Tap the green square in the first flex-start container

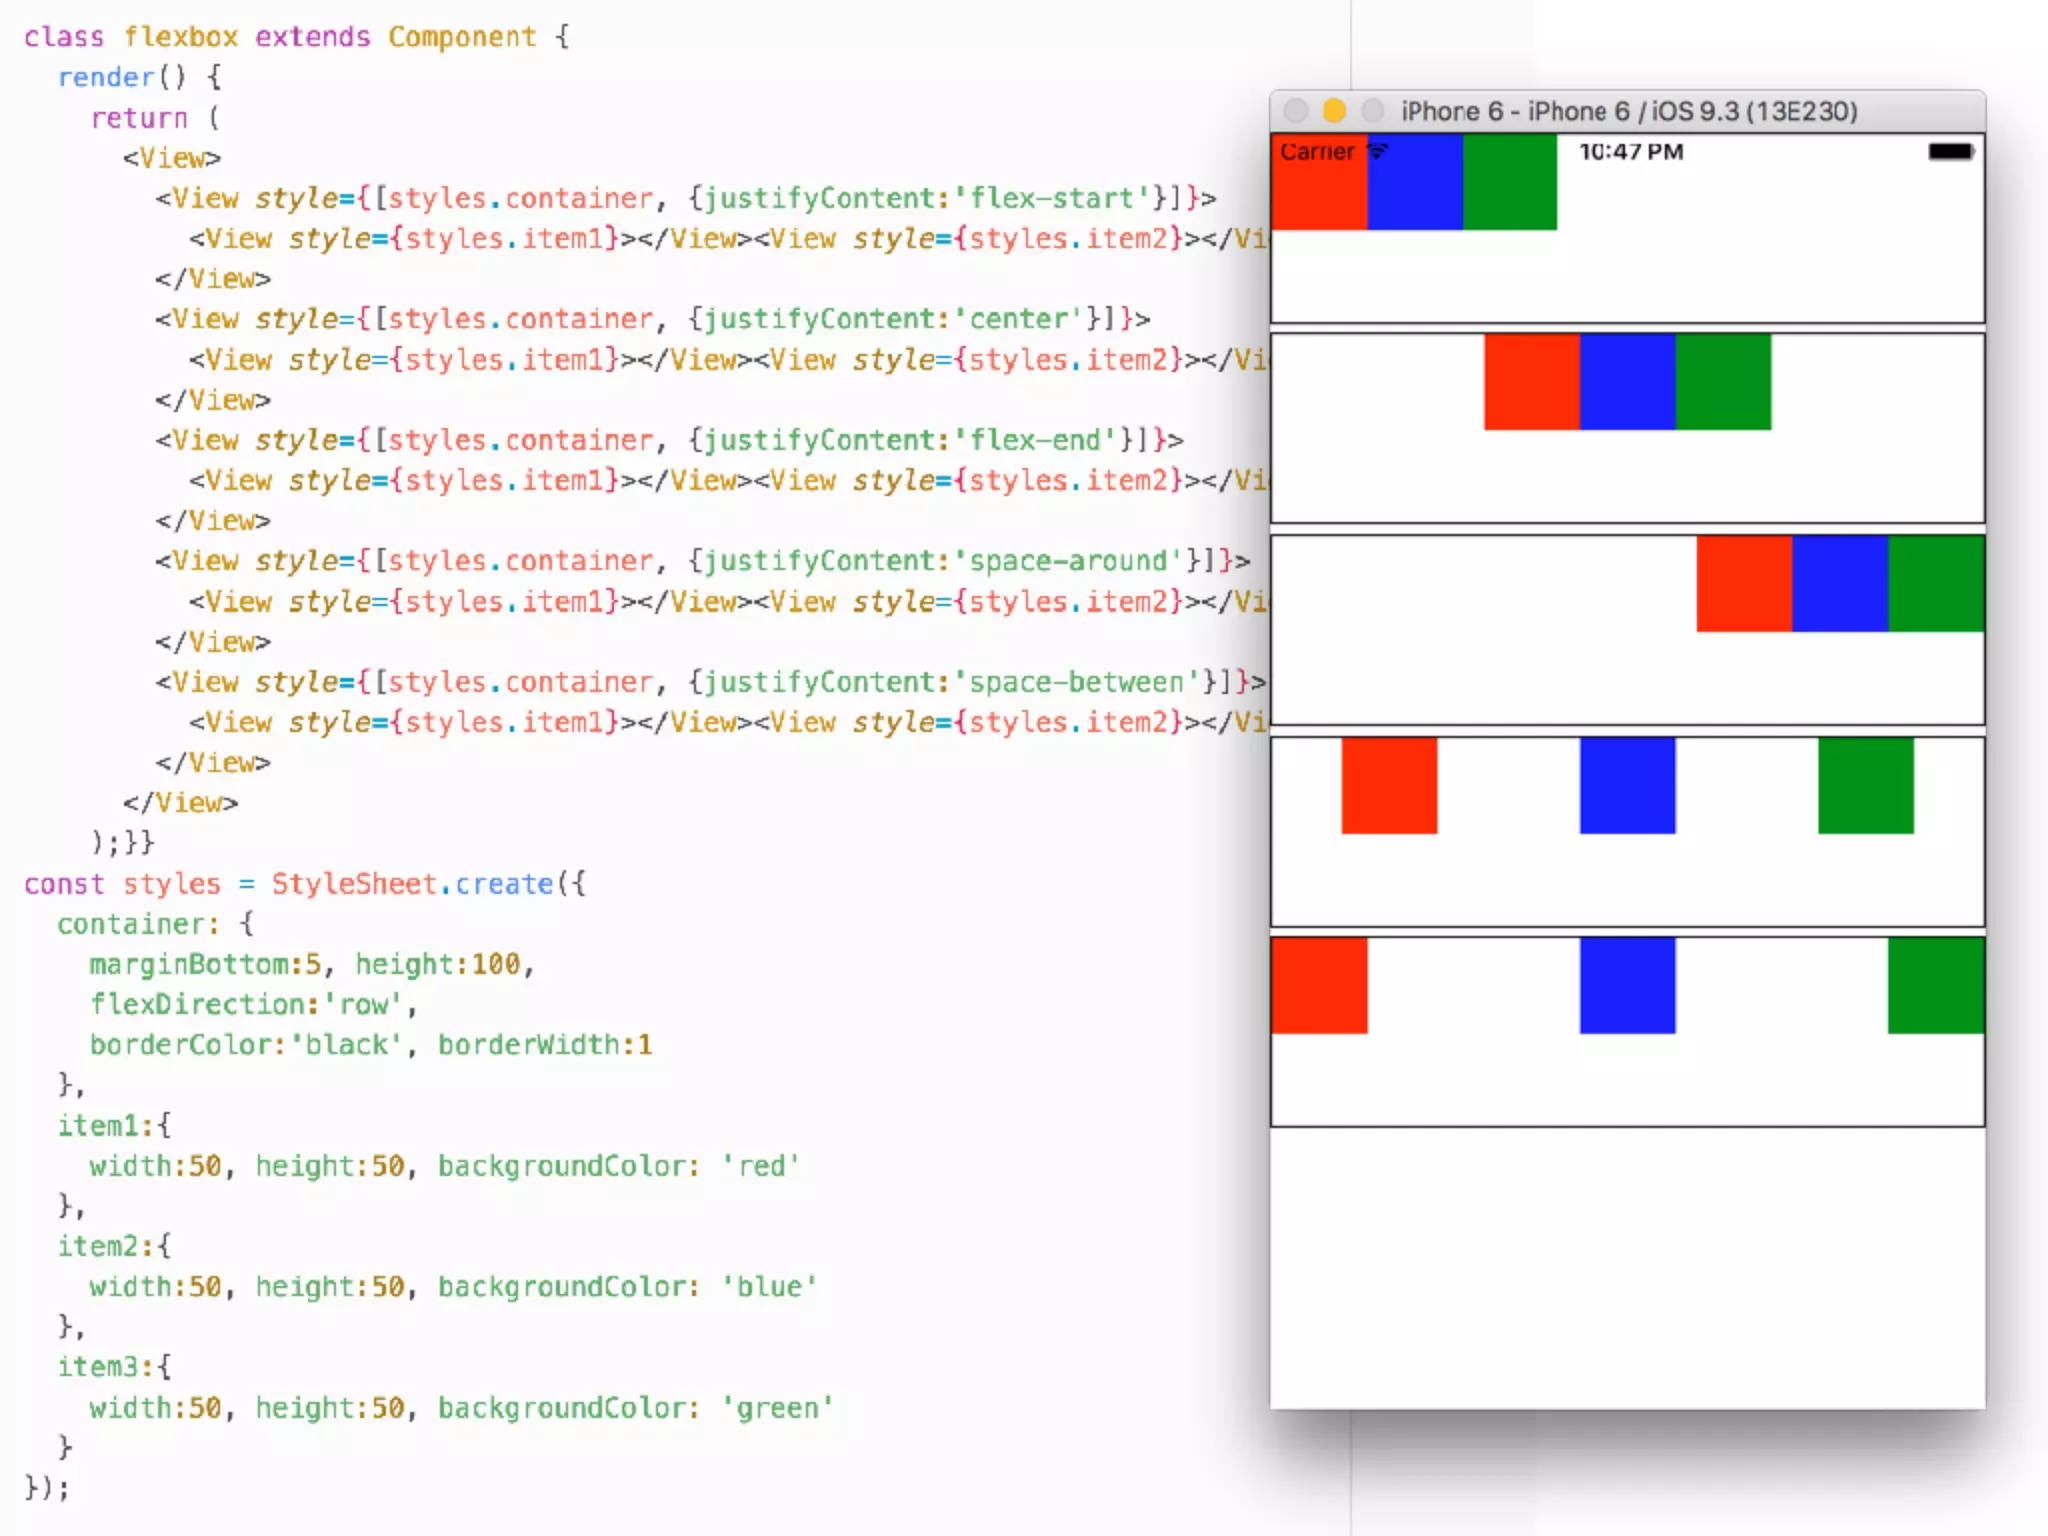coord(1510,182)
